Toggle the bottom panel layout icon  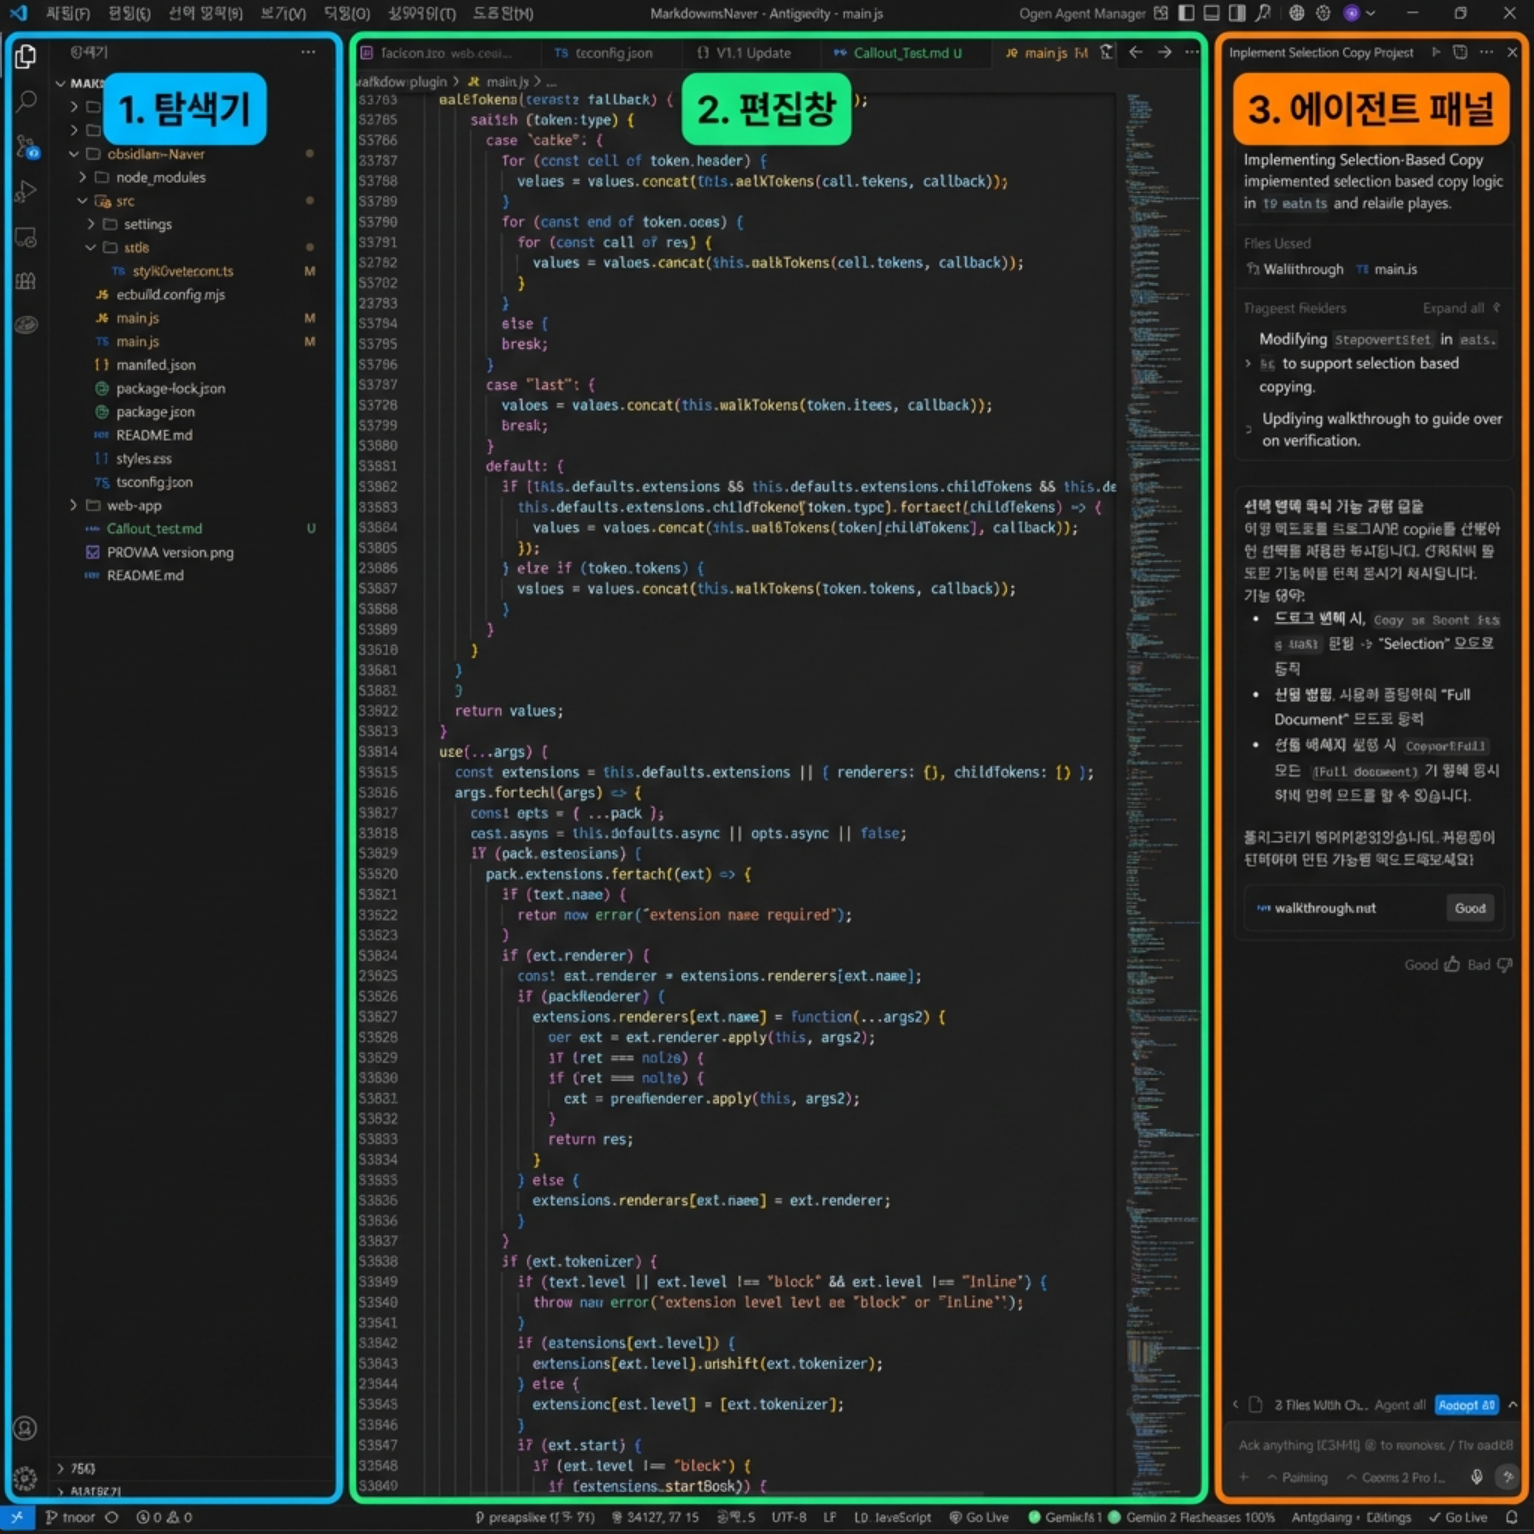pyautogui.click(x=1211, y=13)
